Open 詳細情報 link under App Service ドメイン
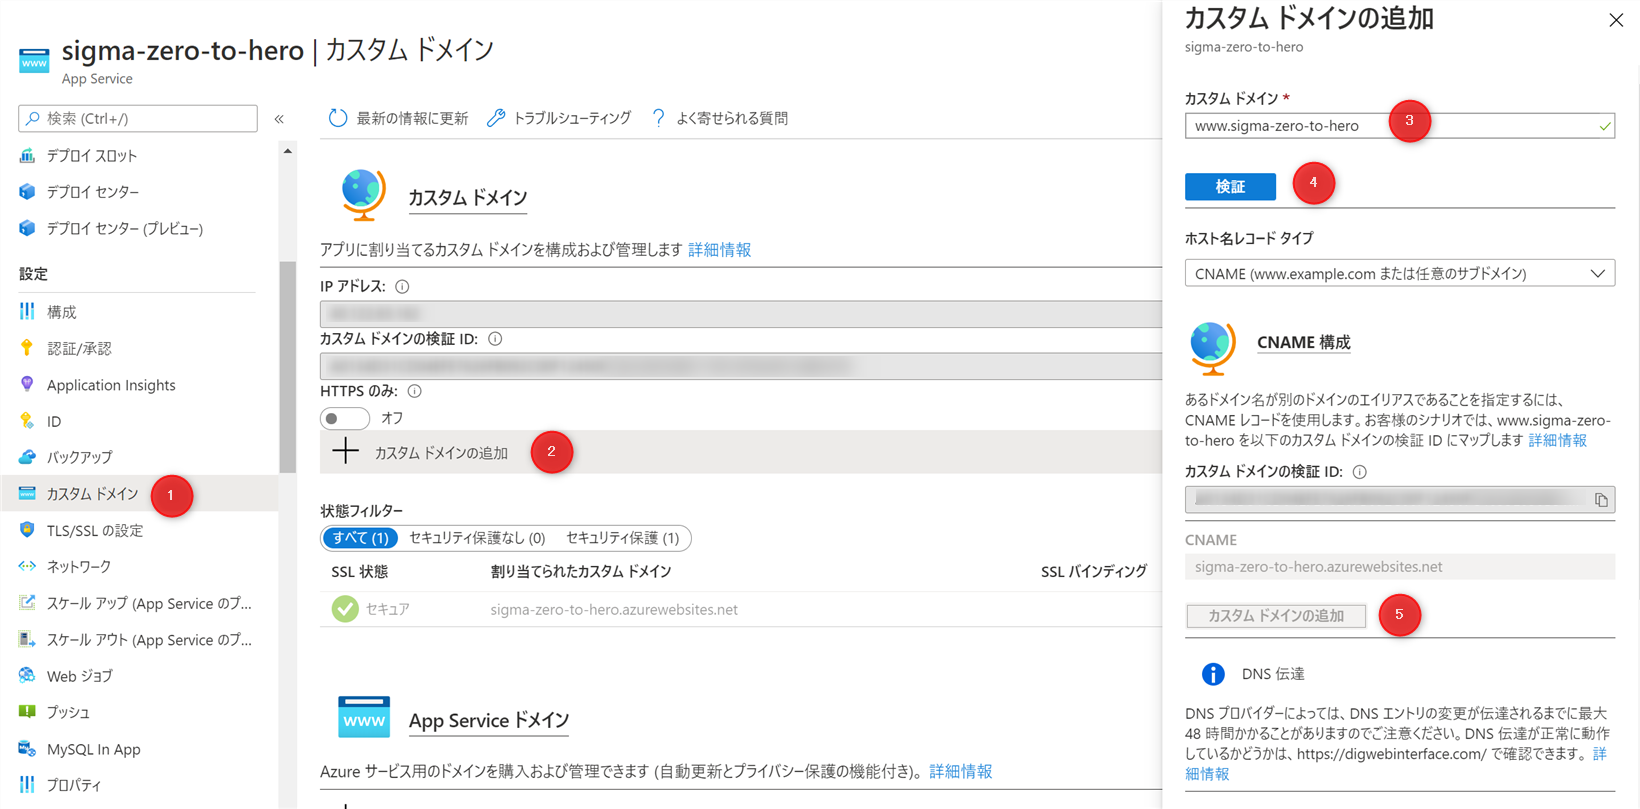Viewport: 1640px width, 809px height. [960, 771]
